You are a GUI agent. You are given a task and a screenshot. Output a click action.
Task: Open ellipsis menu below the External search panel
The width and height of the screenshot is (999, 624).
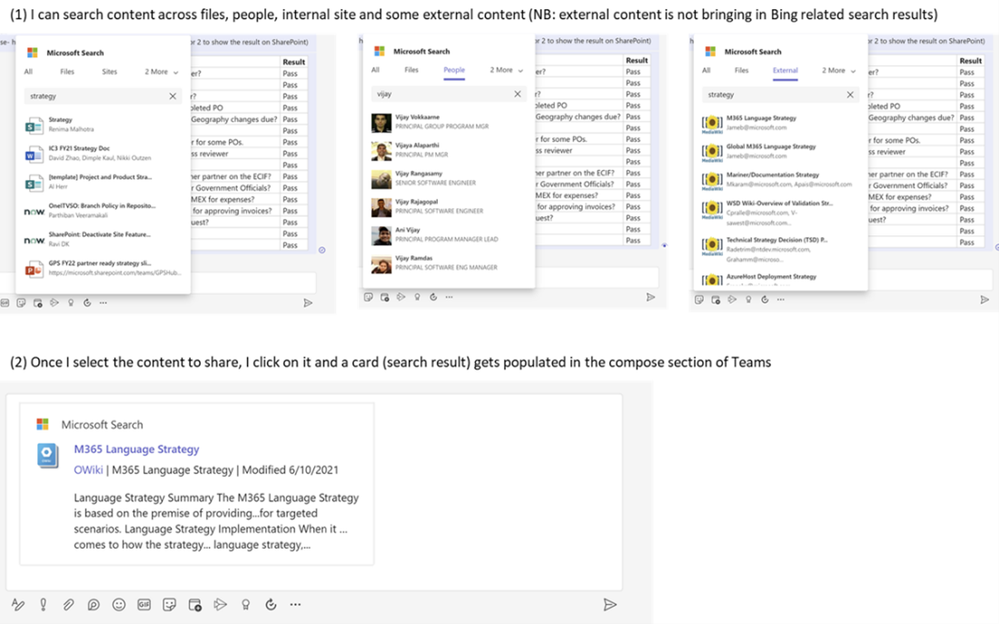click(x=780, y=300)
